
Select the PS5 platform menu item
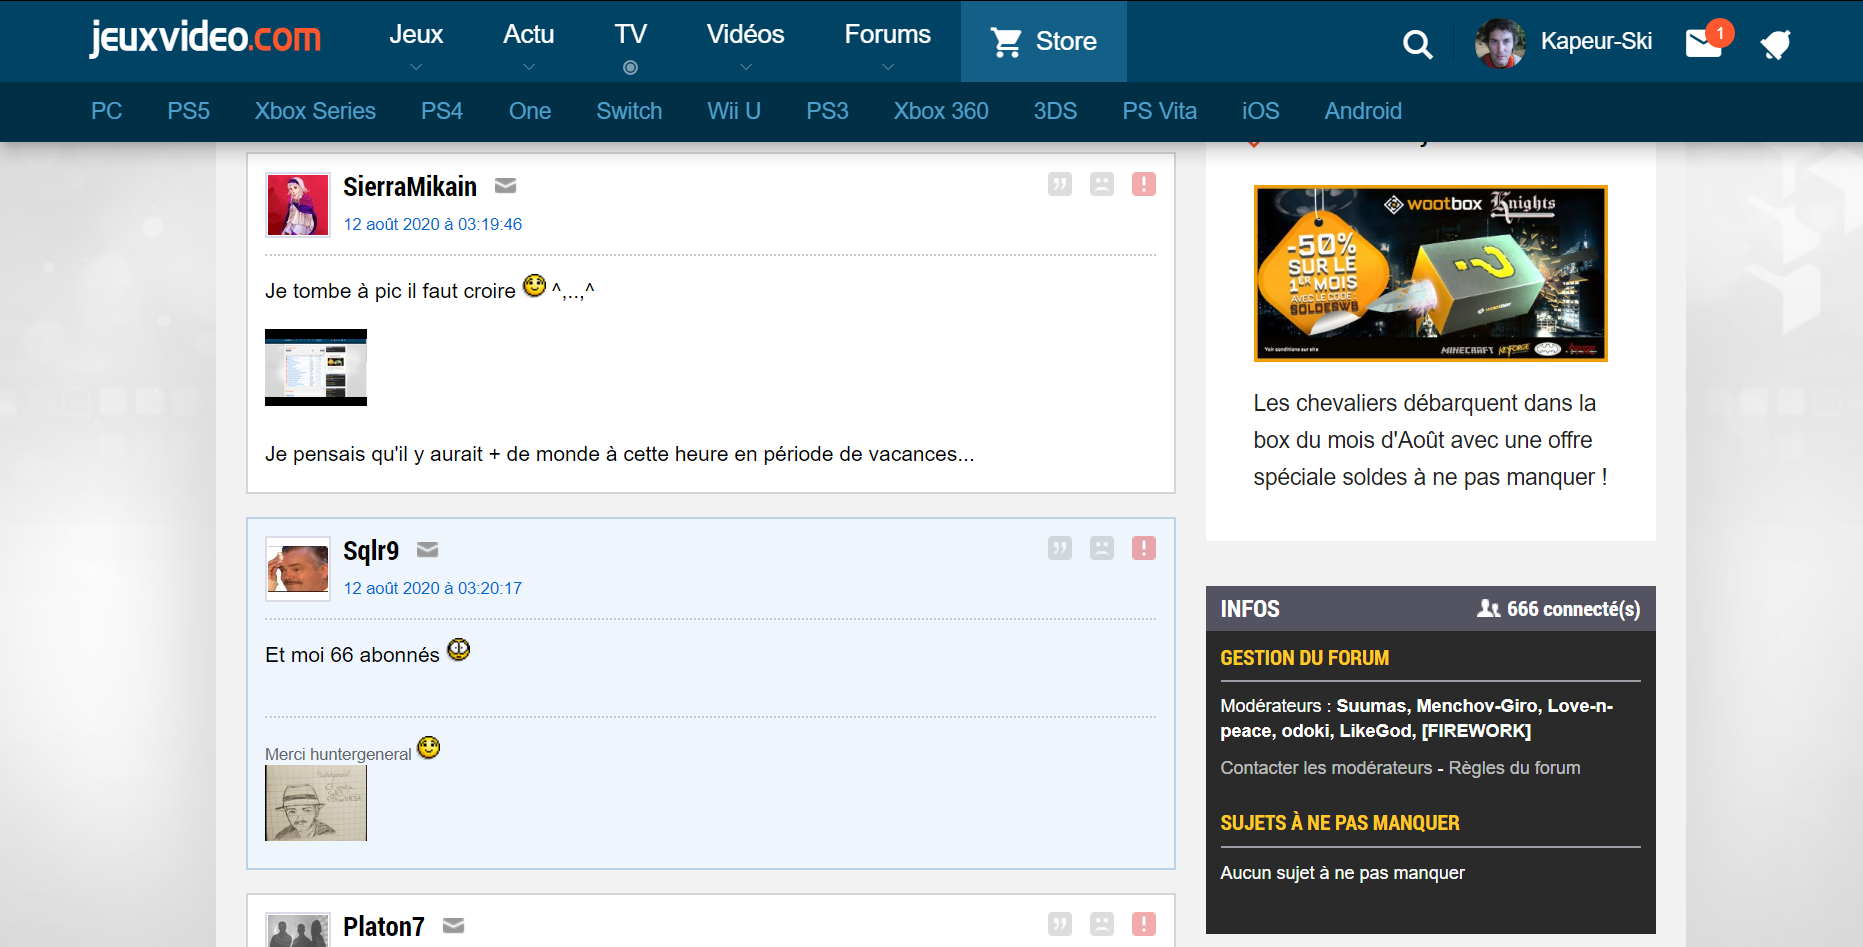tap(188, 111)
